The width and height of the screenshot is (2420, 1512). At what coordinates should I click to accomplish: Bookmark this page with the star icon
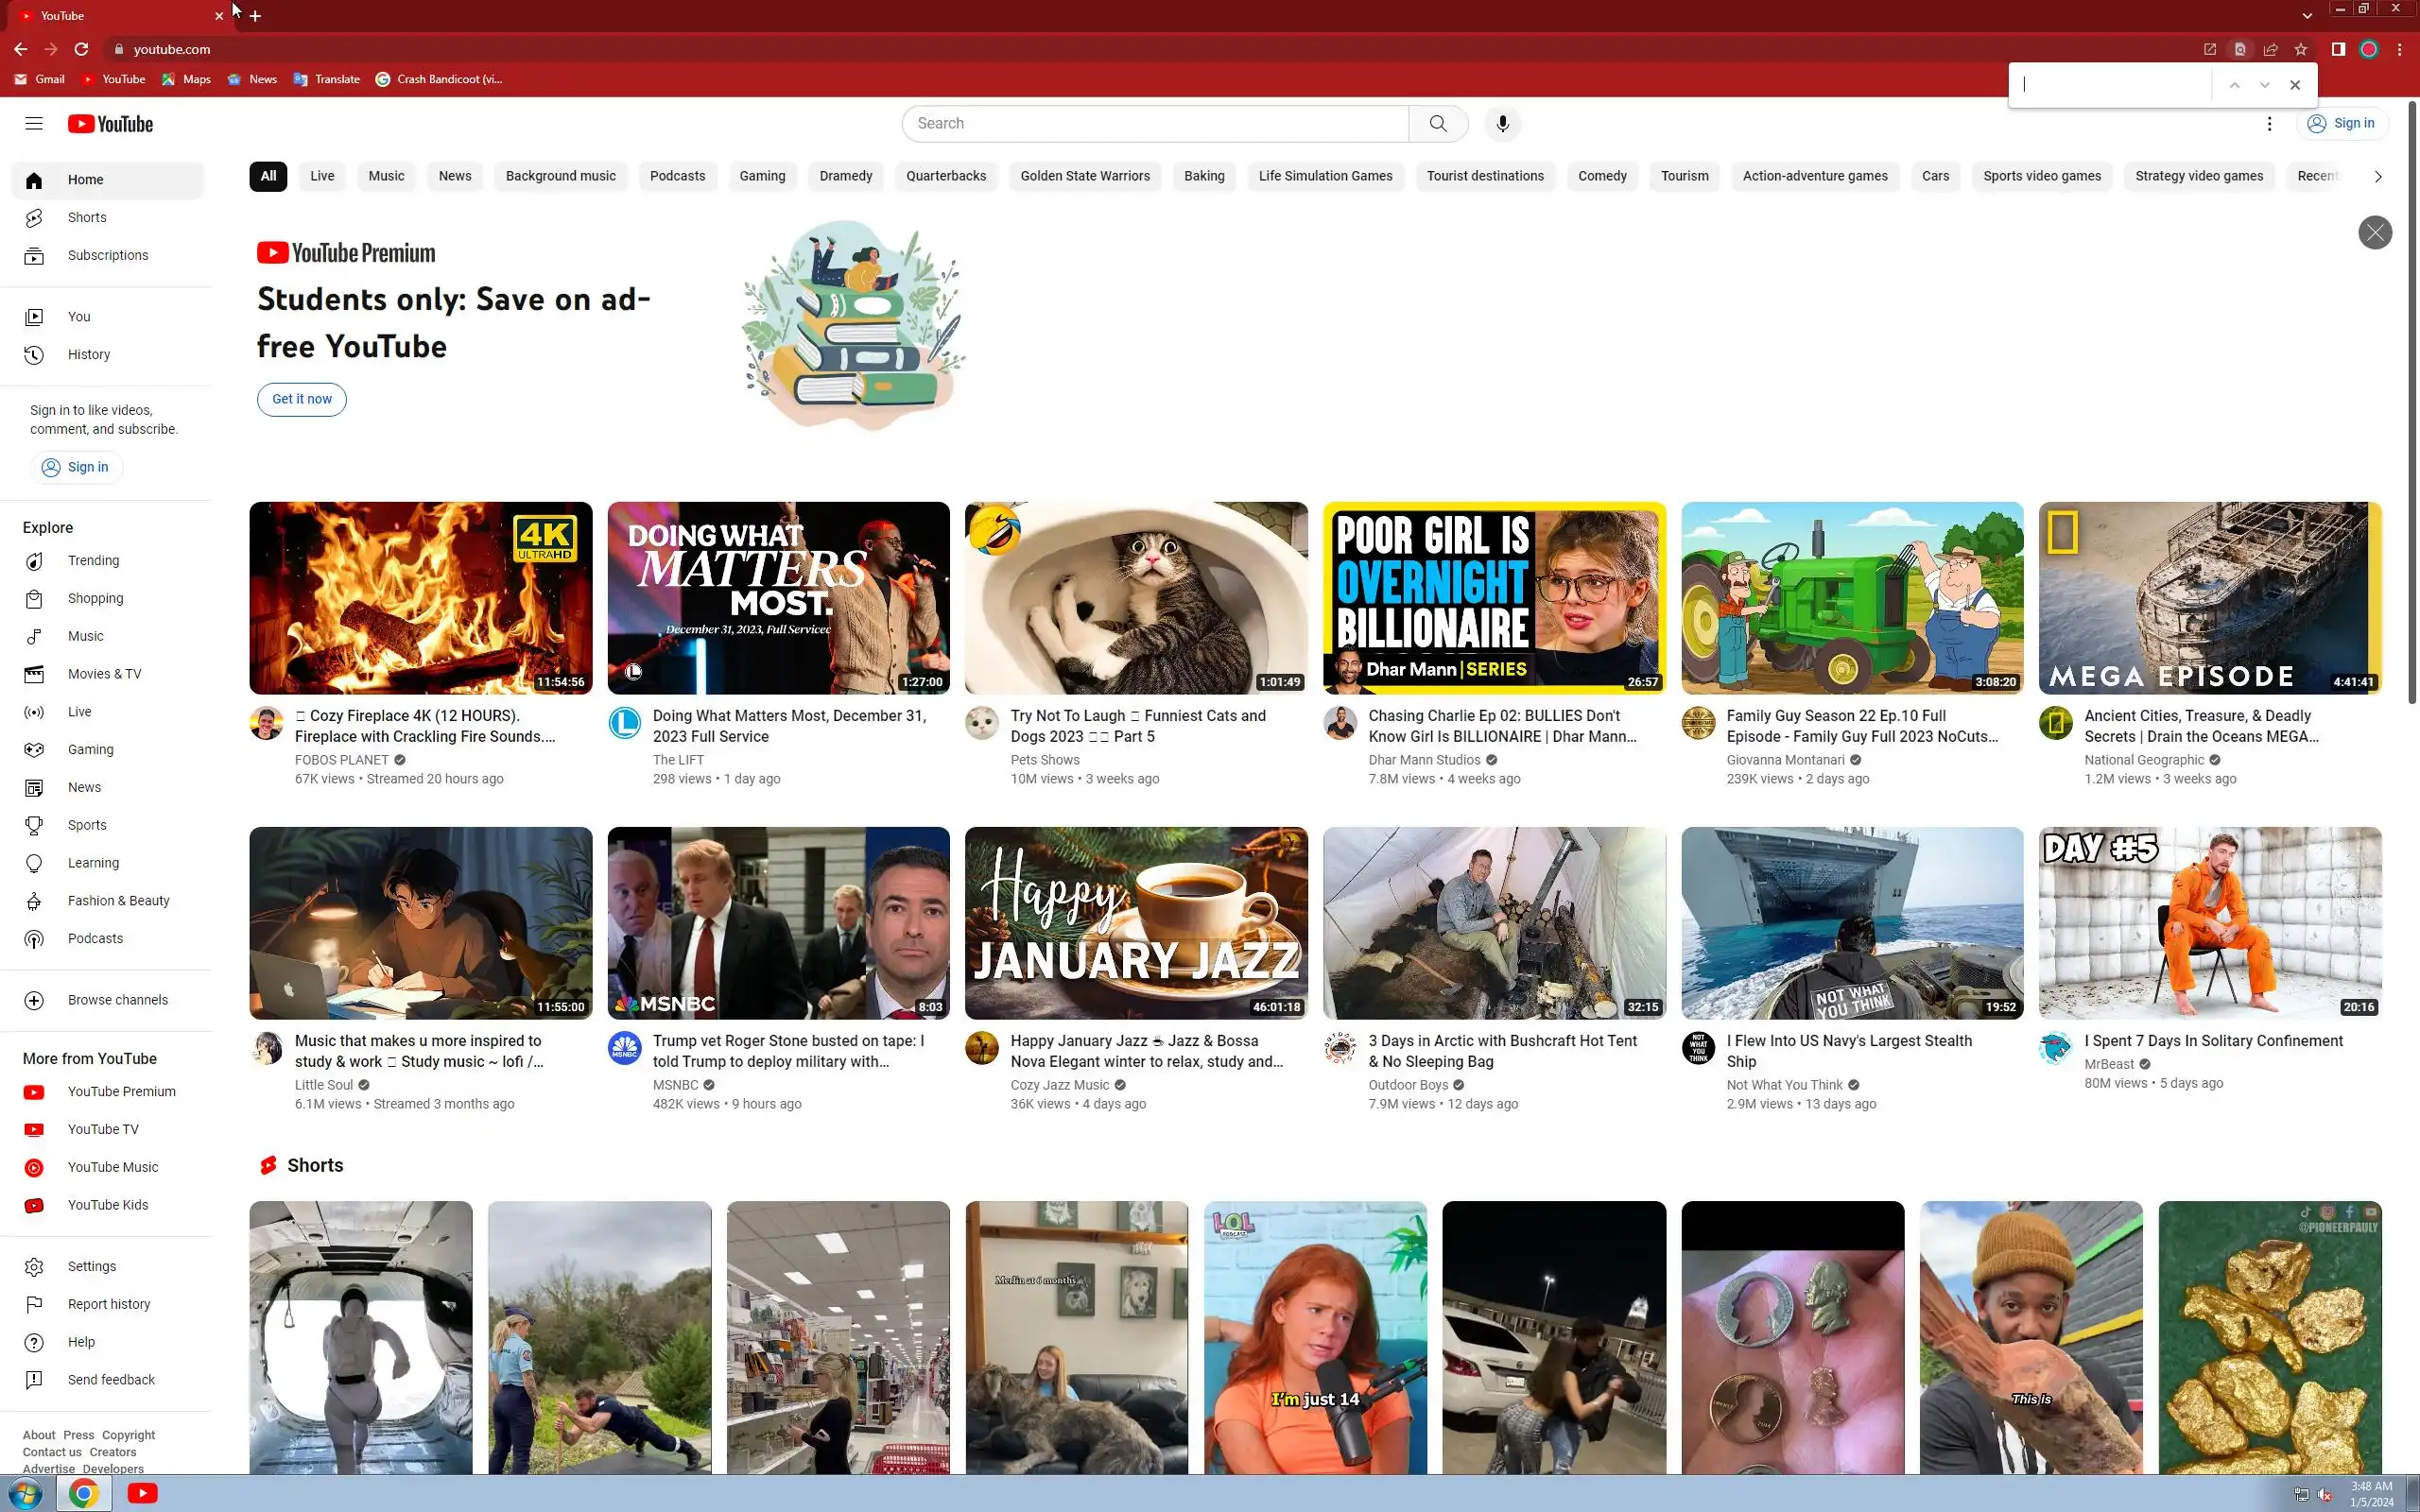[2301, 49]
